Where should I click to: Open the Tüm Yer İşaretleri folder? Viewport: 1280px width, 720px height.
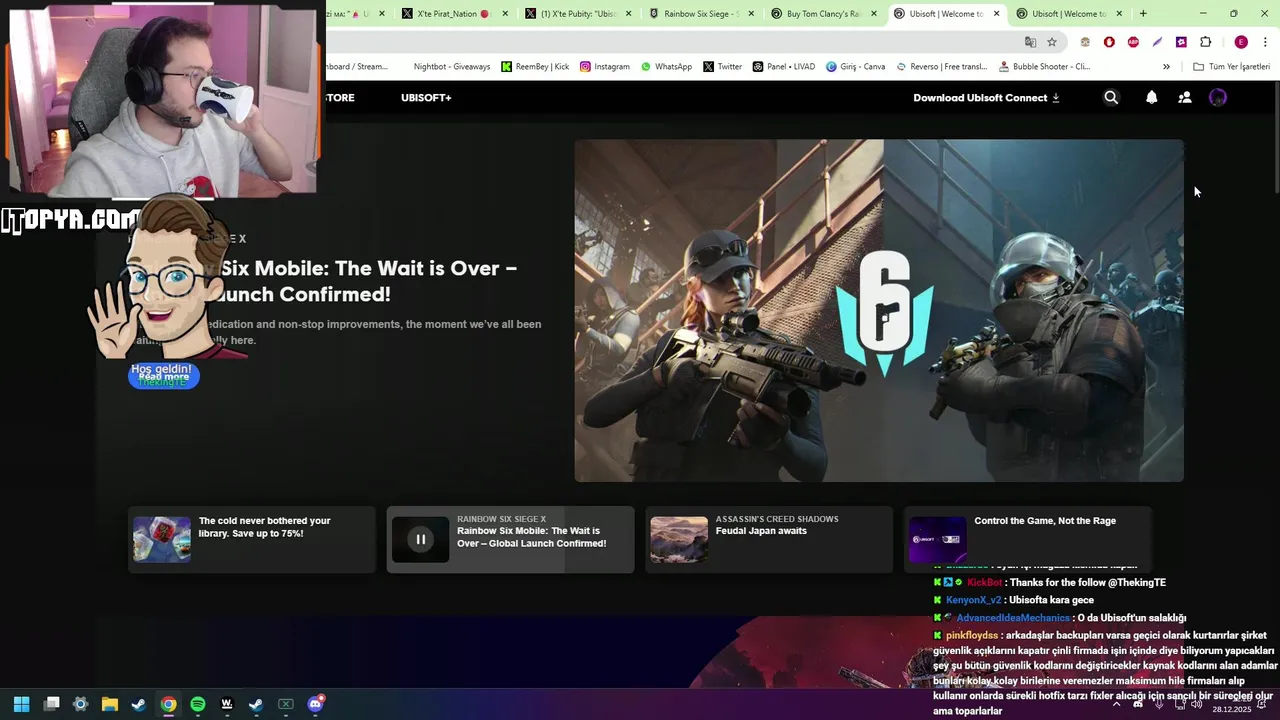pyautogui.click(x=1231, y=67)
